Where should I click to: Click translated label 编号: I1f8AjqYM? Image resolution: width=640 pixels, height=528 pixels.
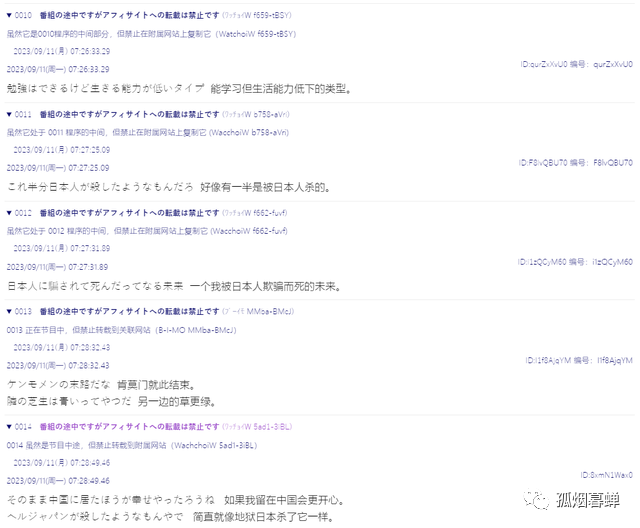[x=603, y=361]
